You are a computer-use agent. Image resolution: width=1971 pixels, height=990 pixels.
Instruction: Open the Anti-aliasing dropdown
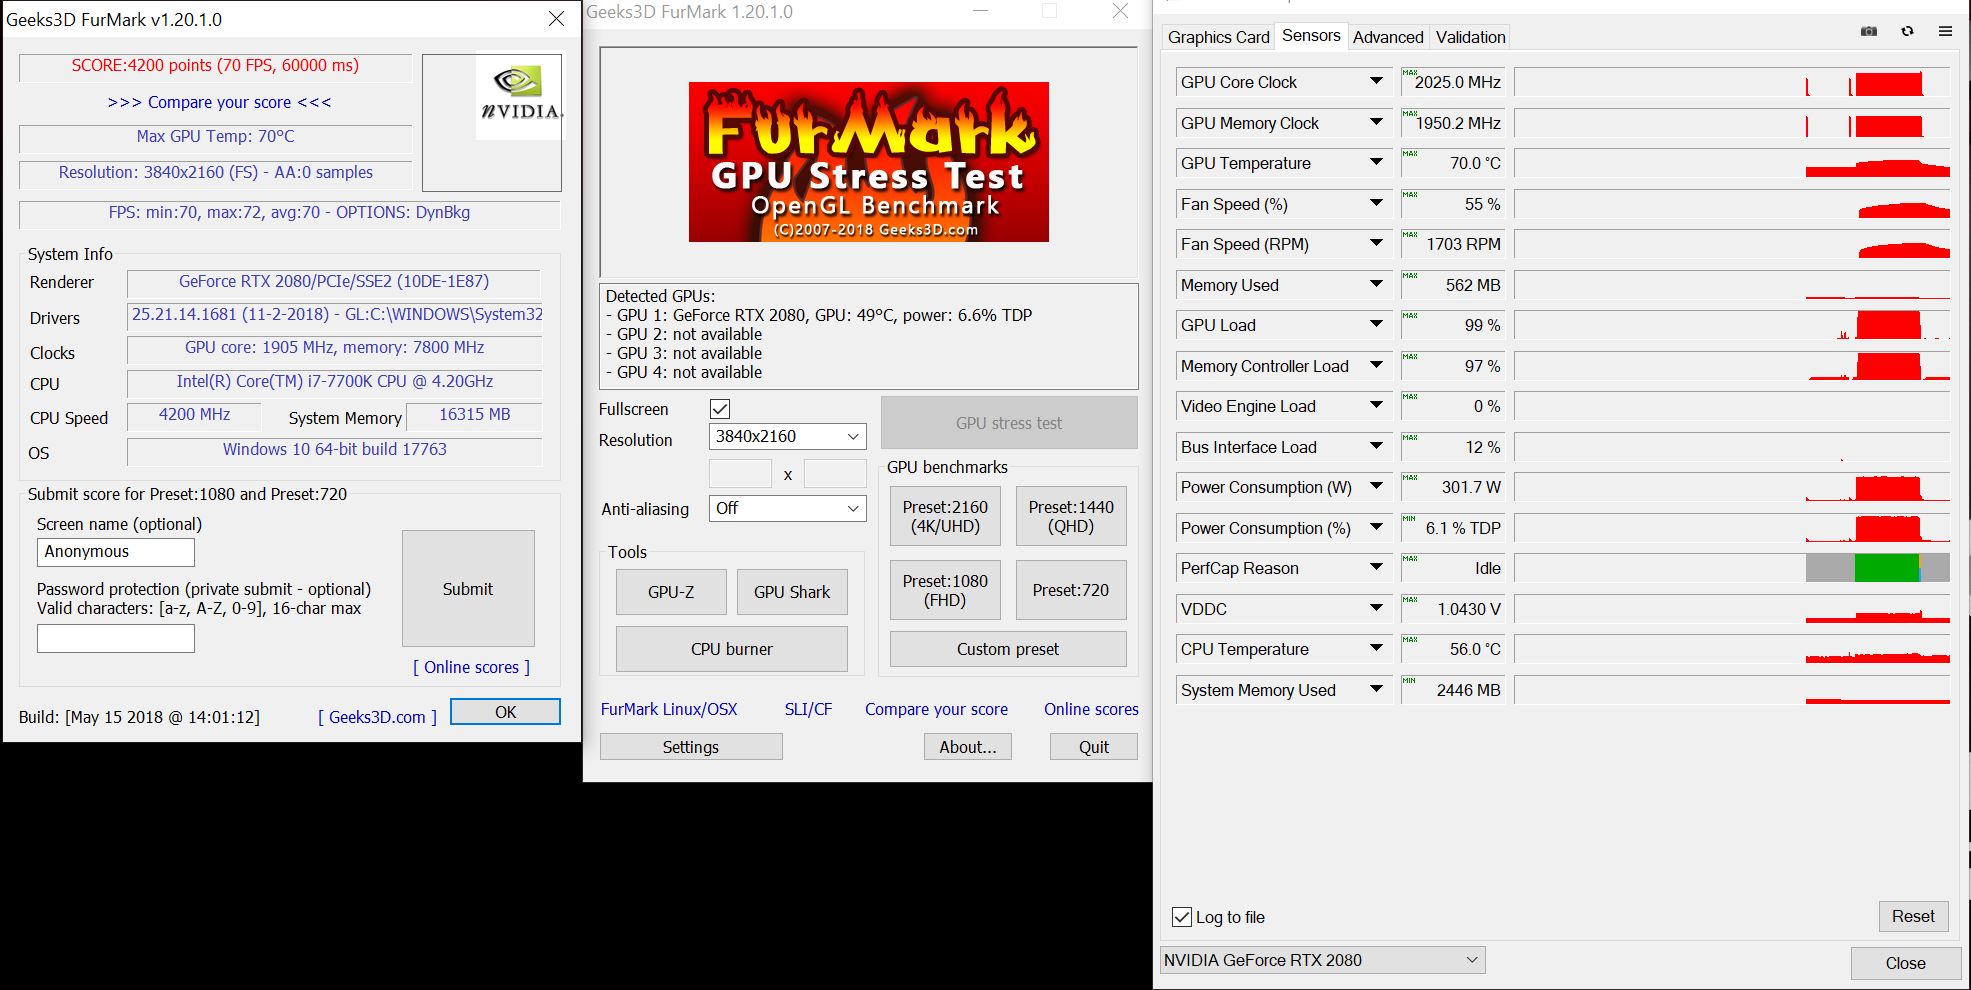787,509
